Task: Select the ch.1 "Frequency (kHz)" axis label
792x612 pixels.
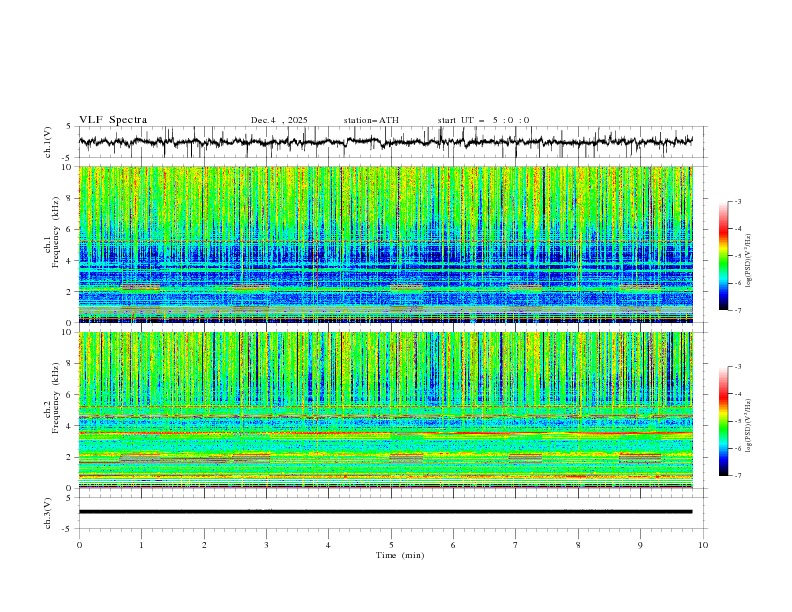Action: (x=55, y=232)
